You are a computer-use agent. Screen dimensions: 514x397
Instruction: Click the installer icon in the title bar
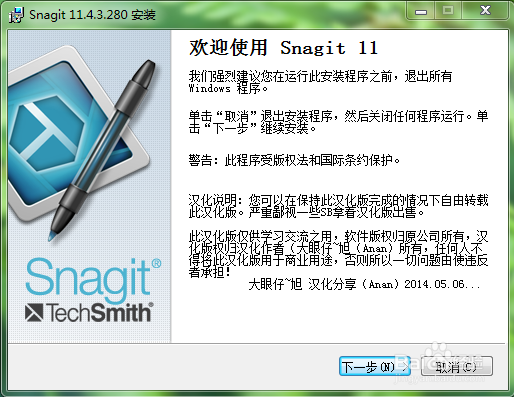[x=16, y=15]
